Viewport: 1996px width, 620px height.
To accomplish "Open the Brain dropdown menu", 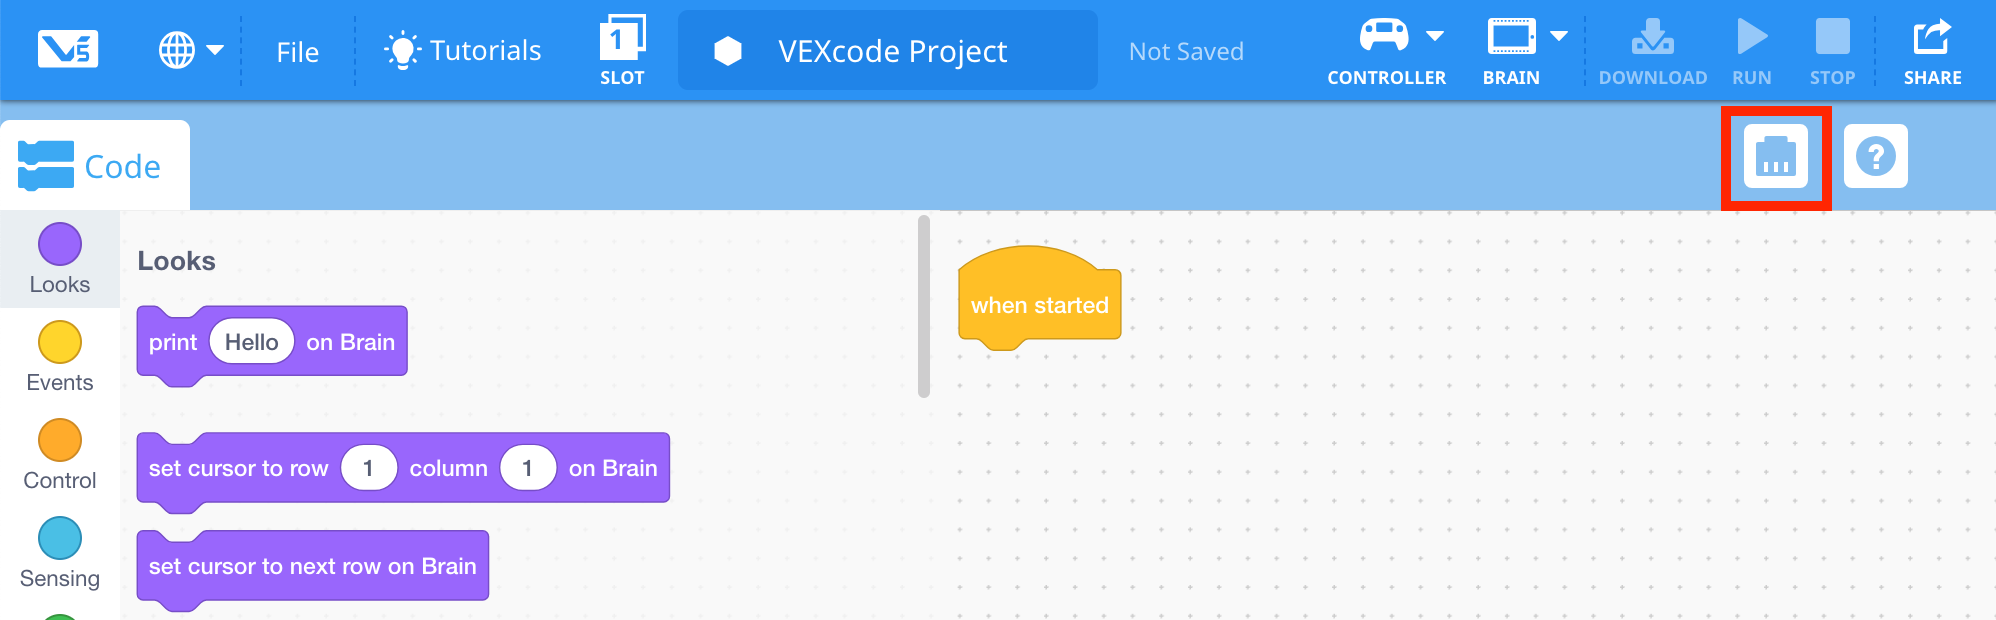I will pos(1557,33).
